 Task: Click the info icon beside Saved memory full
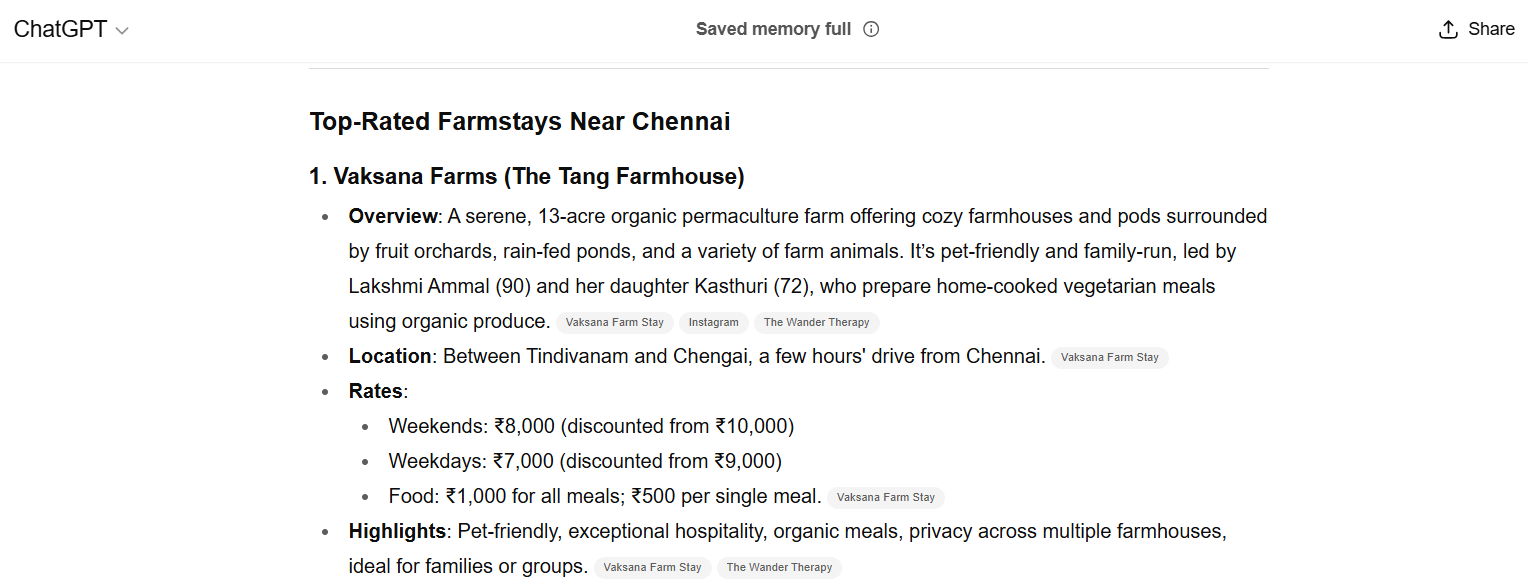point(871,29)
